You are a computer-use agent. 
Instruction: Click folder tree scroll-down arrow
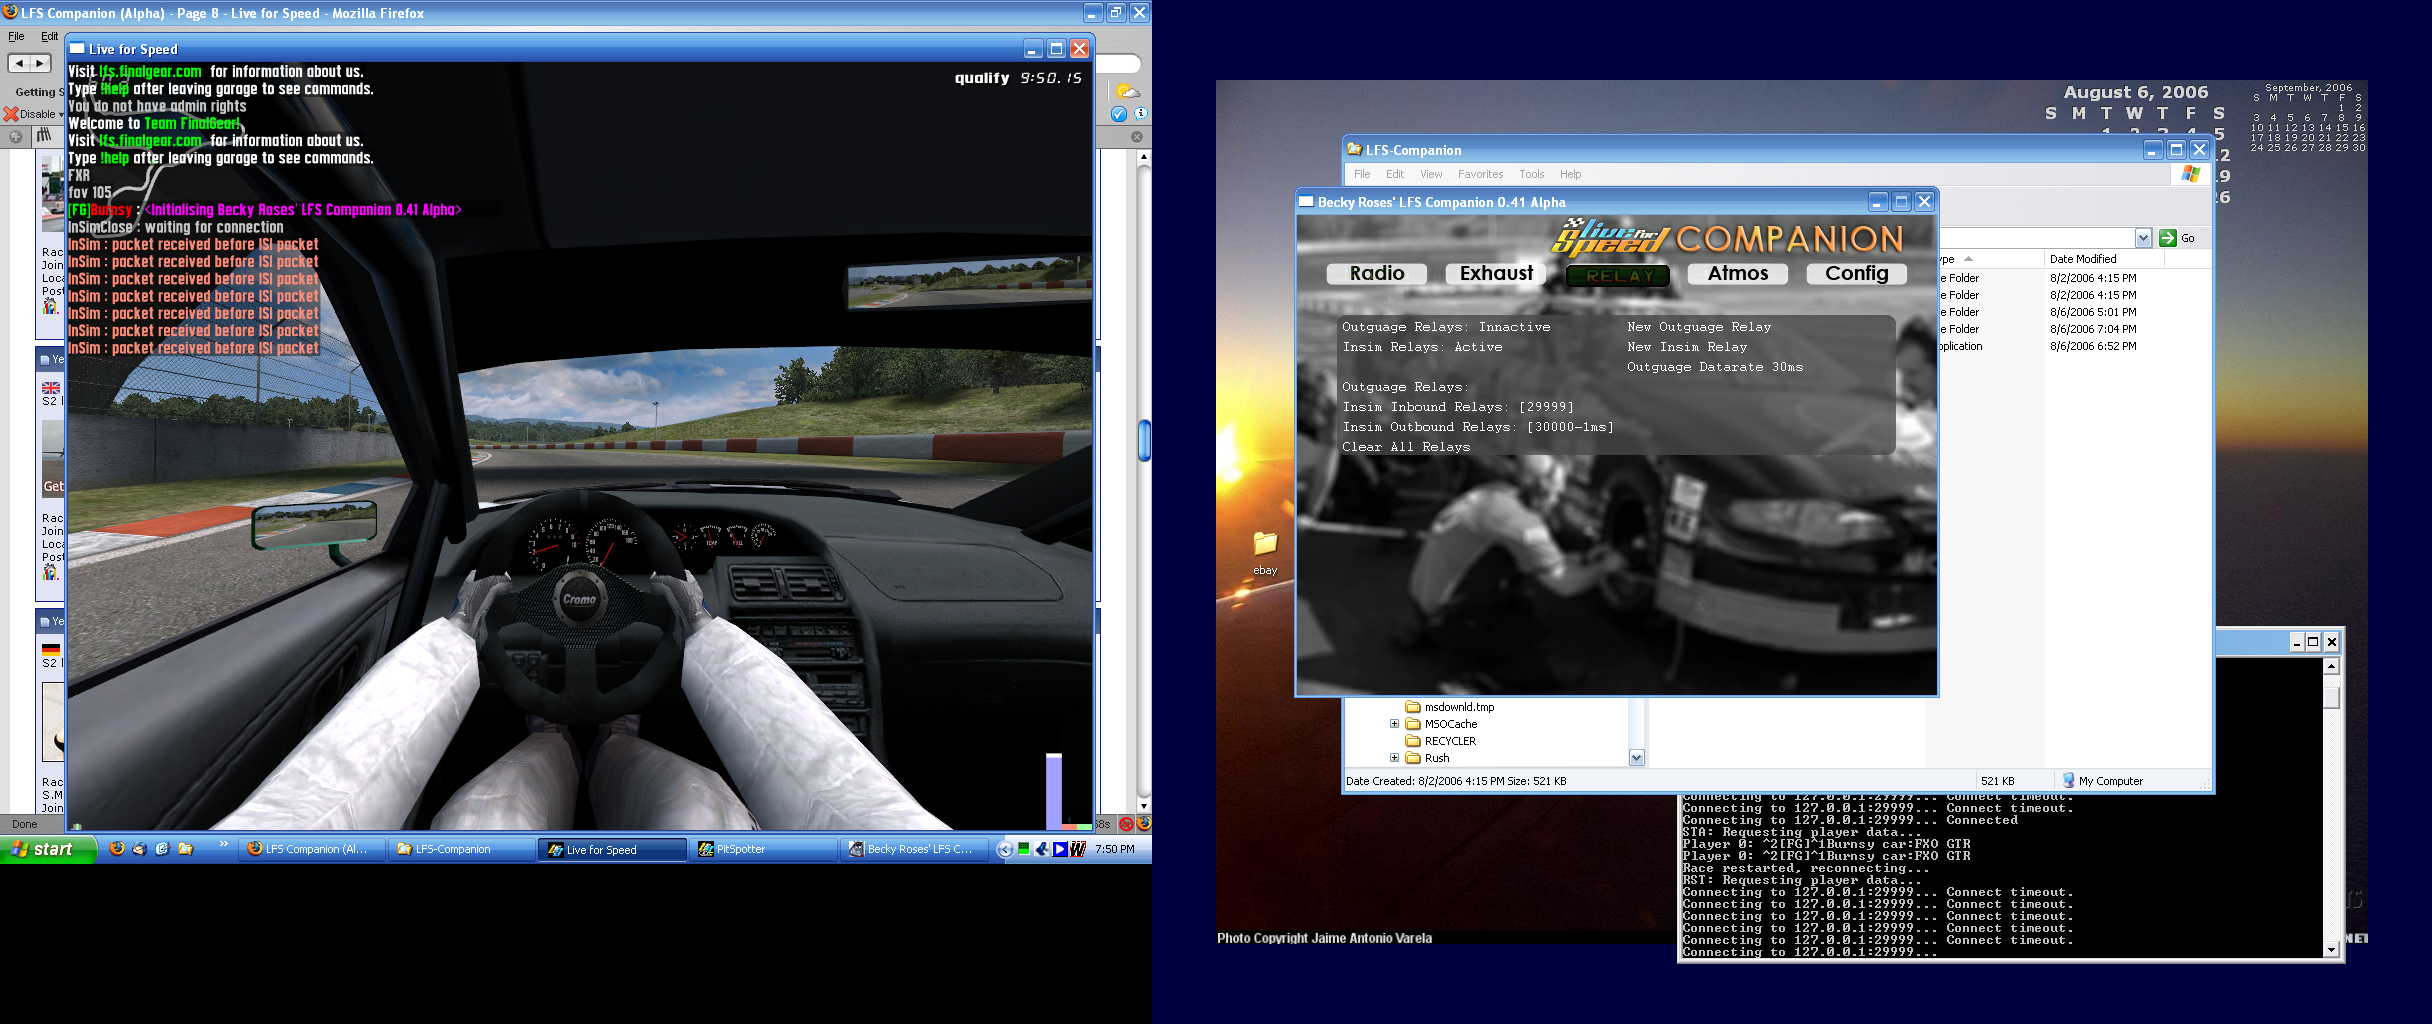click(1636, 758)
